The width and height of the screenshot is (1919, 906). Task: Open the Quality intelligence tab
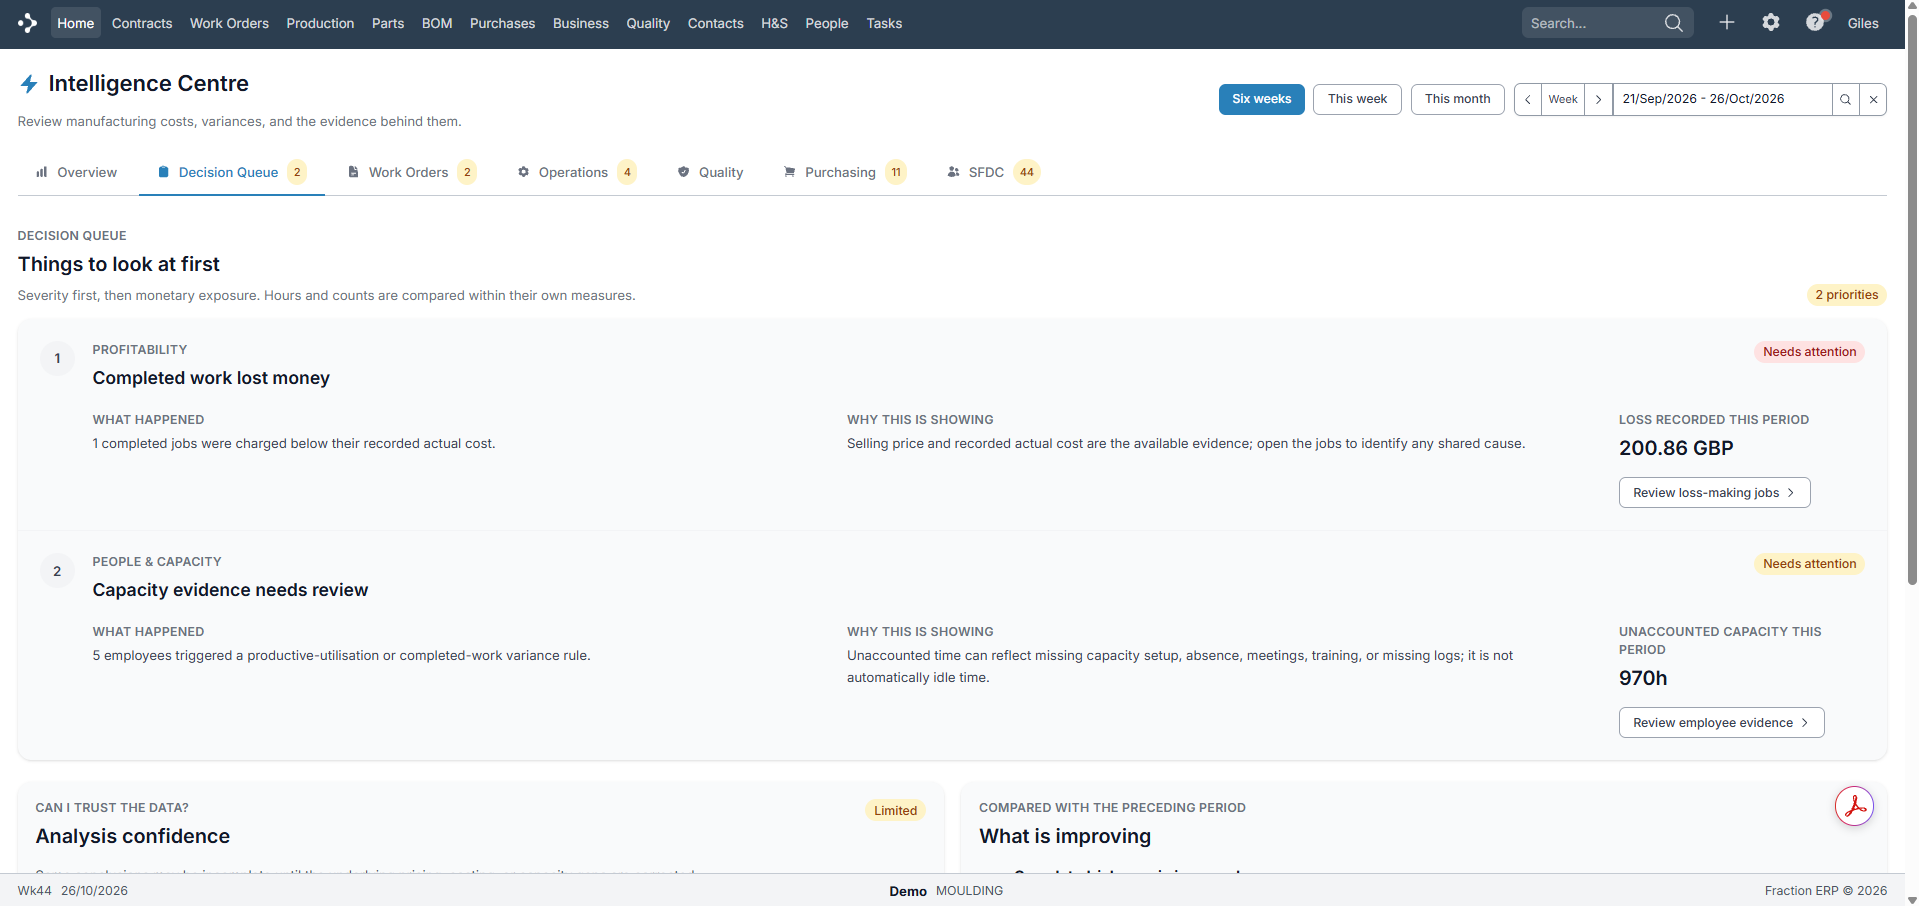710,172
